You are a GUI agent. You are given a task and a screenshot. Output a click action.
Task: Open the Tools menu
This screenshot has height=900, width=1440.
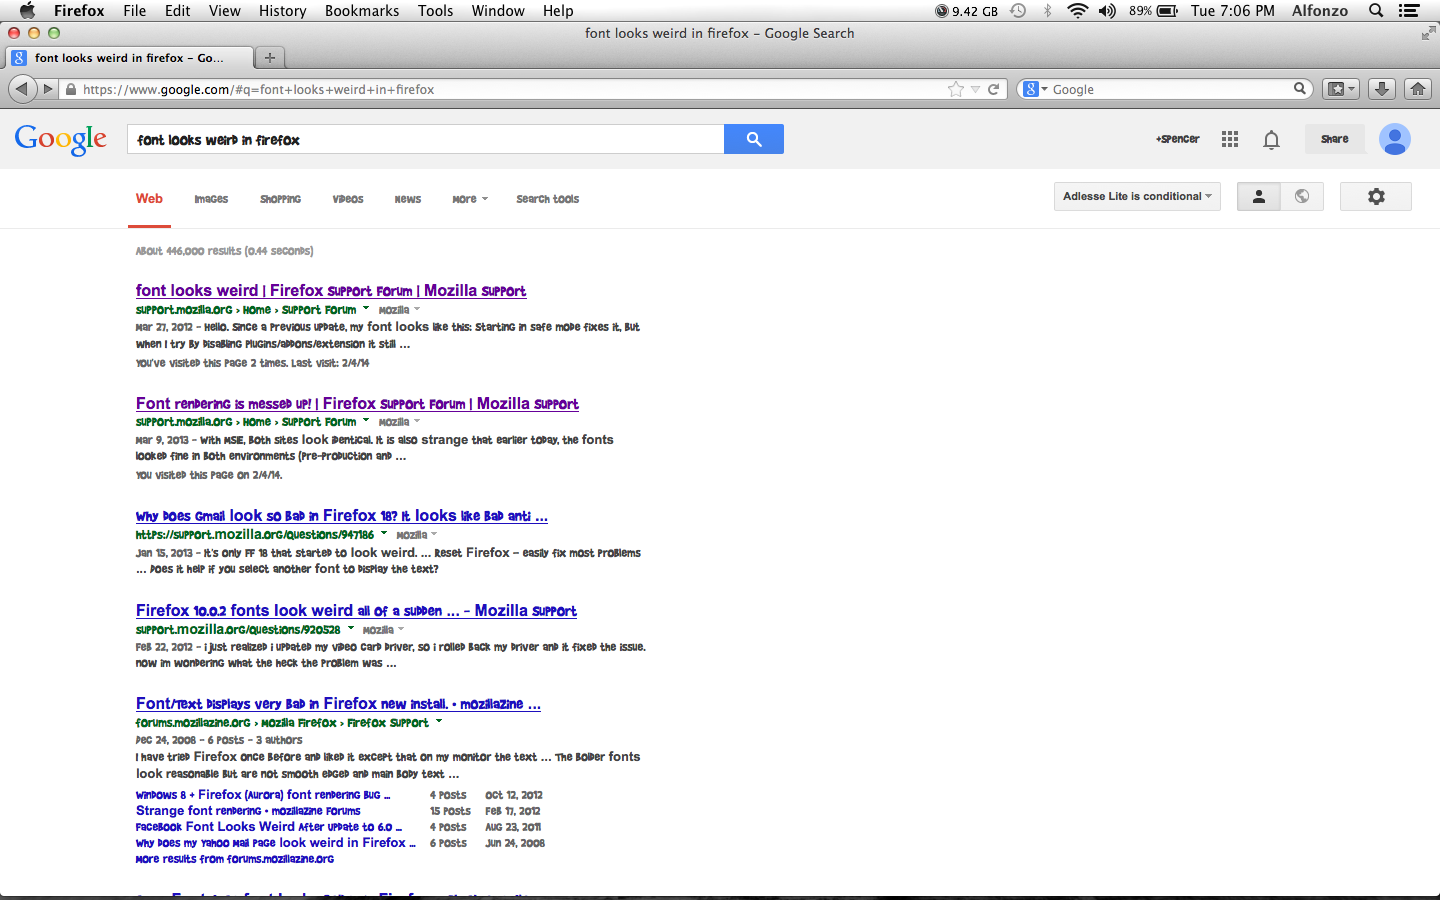[435, 10]
